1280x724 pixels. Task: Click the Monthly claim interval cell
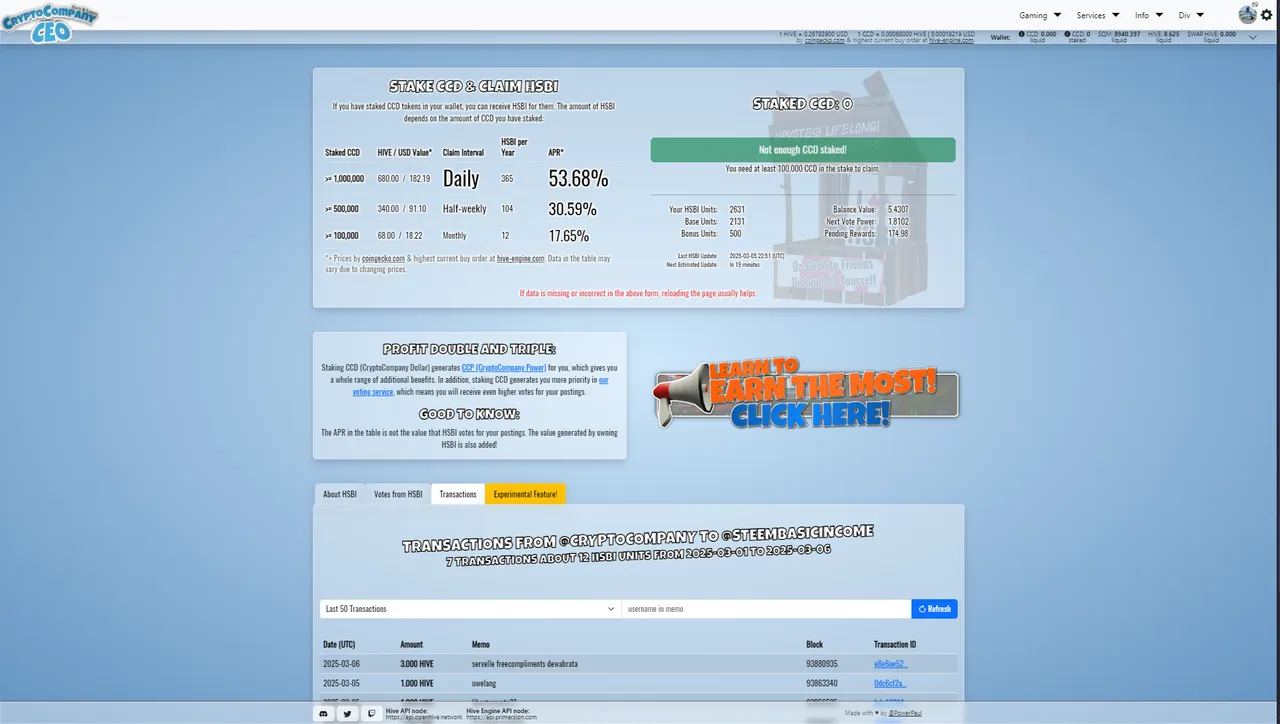point(455,236)
